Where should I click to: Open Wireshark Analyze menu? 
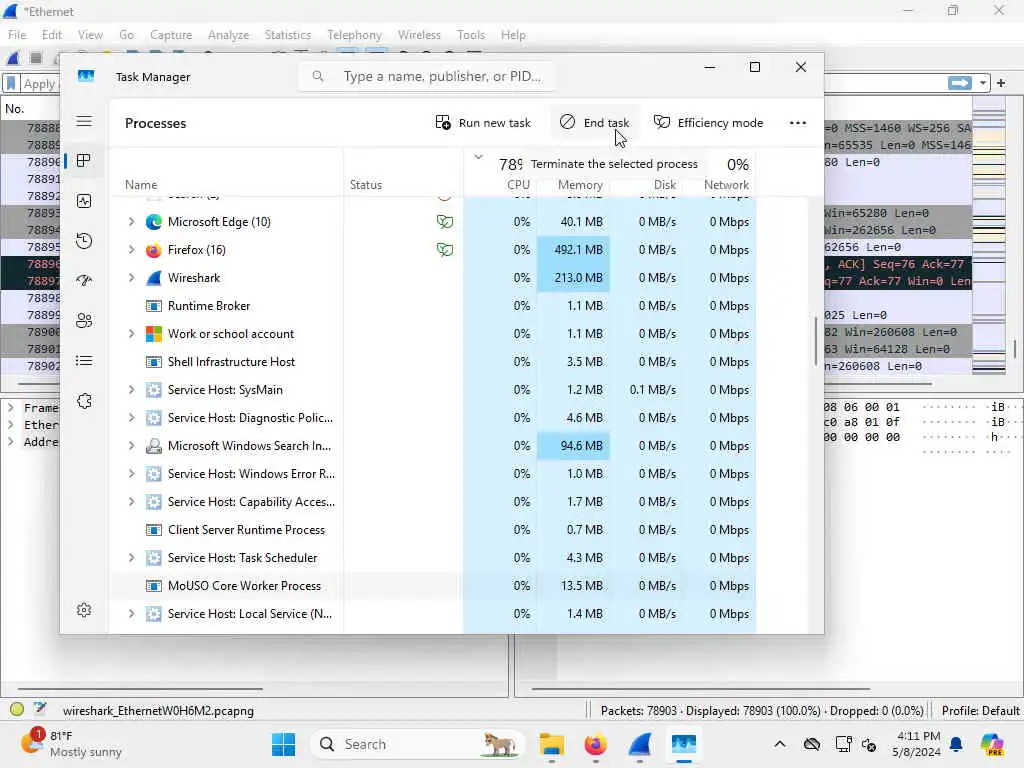(x=229, y=35)
